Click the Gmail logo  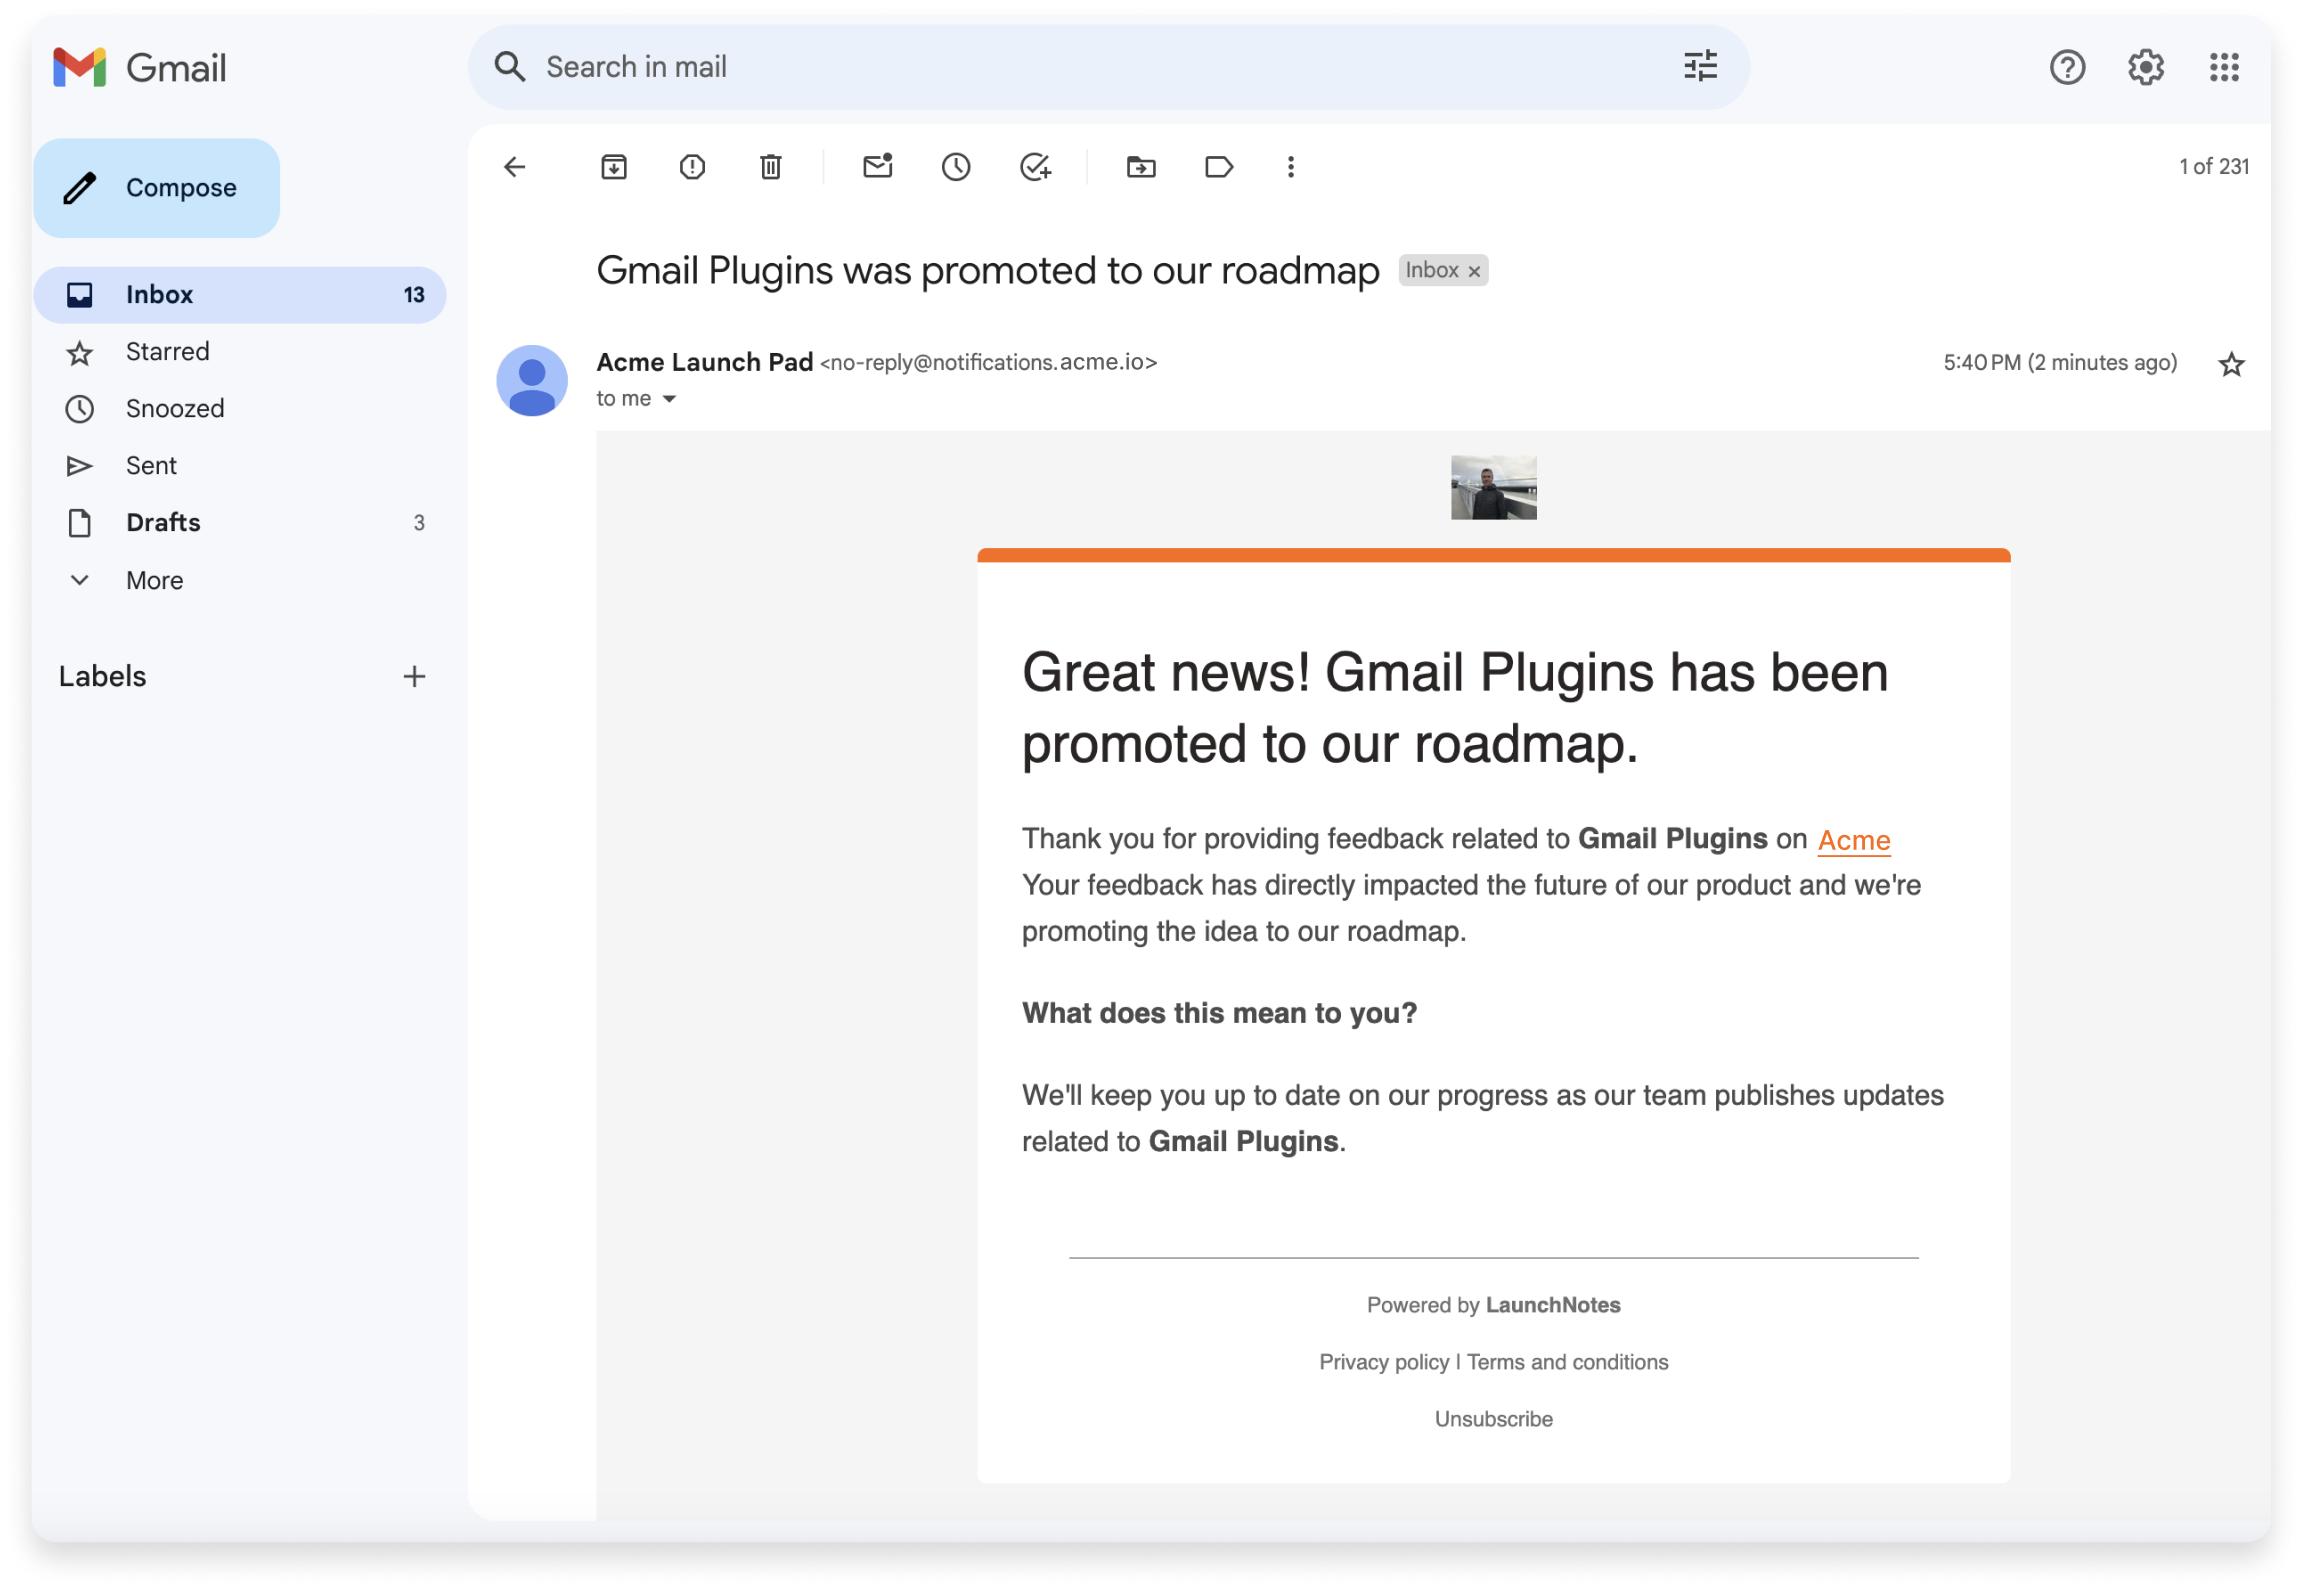(139, 68)
